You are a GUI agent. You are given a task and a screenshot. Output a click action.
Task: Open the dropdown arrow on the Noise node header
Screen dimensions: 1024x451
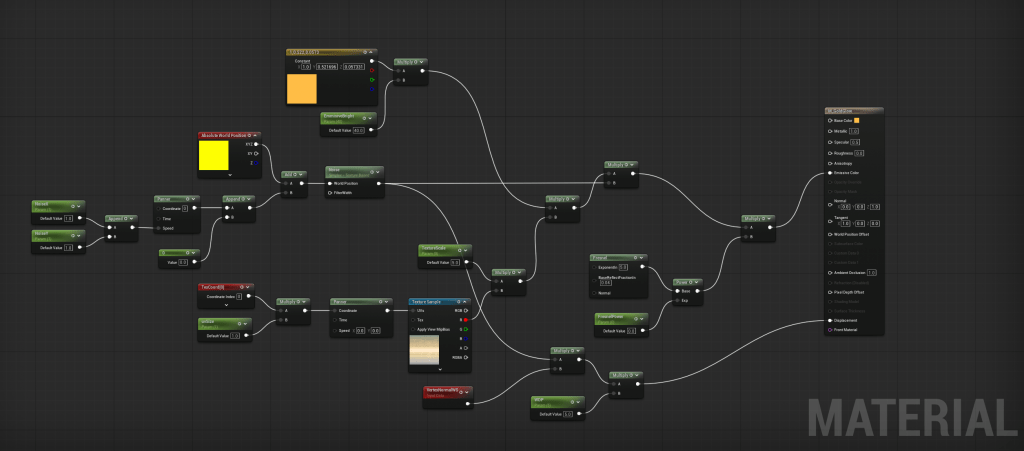point(379,170)
